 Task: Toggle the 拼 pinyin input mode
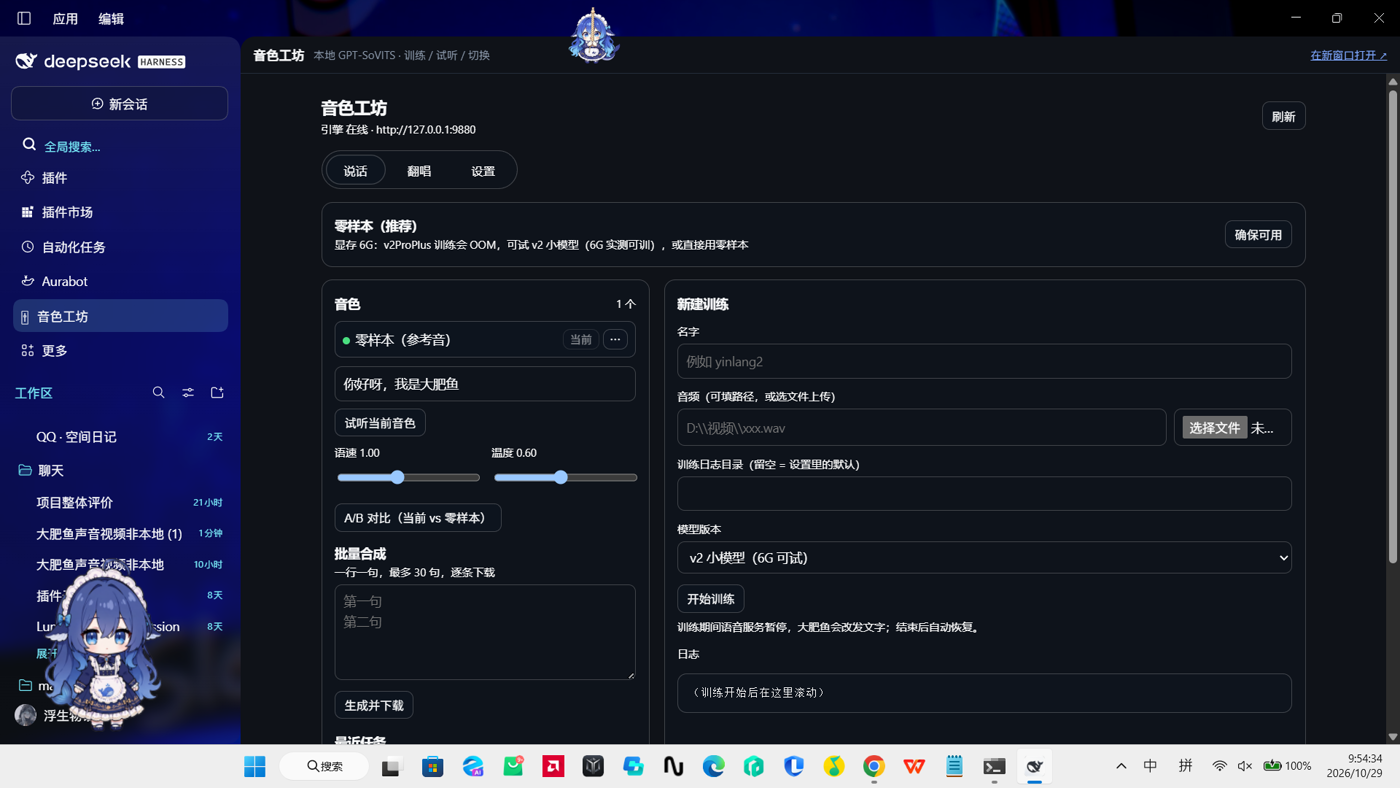1185,766
